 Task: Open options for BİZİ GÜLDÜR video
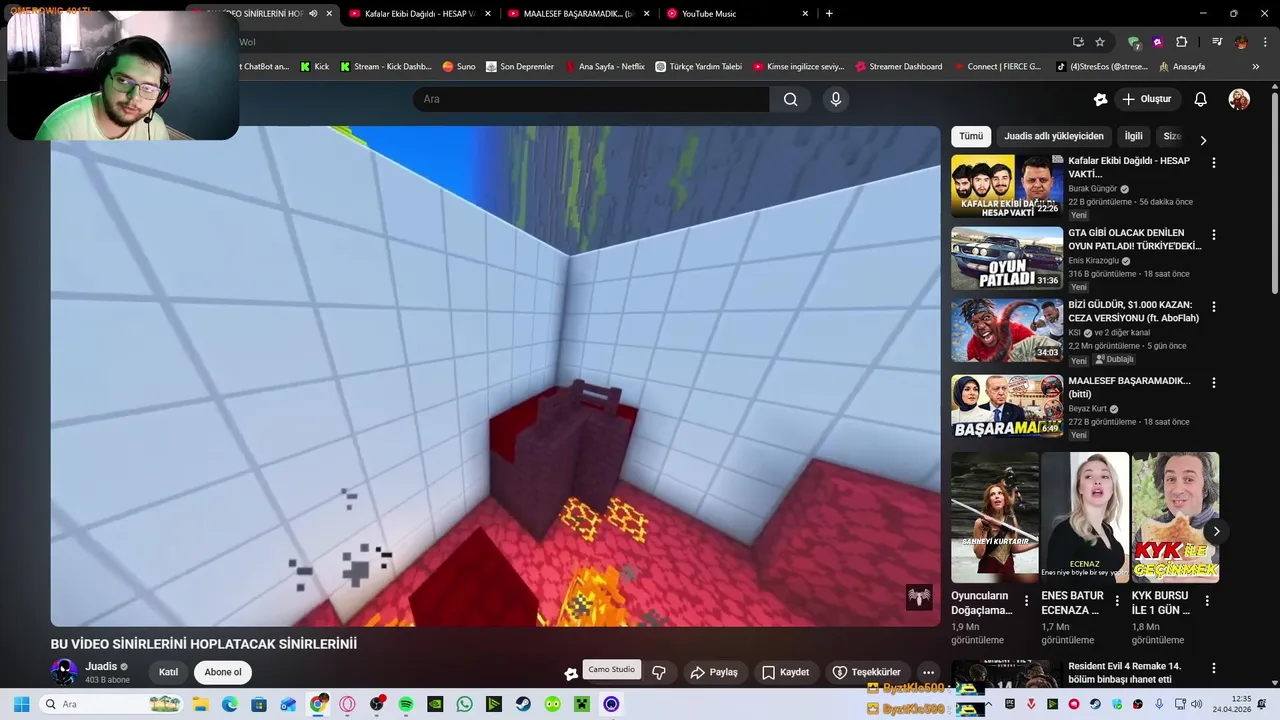1214,307
